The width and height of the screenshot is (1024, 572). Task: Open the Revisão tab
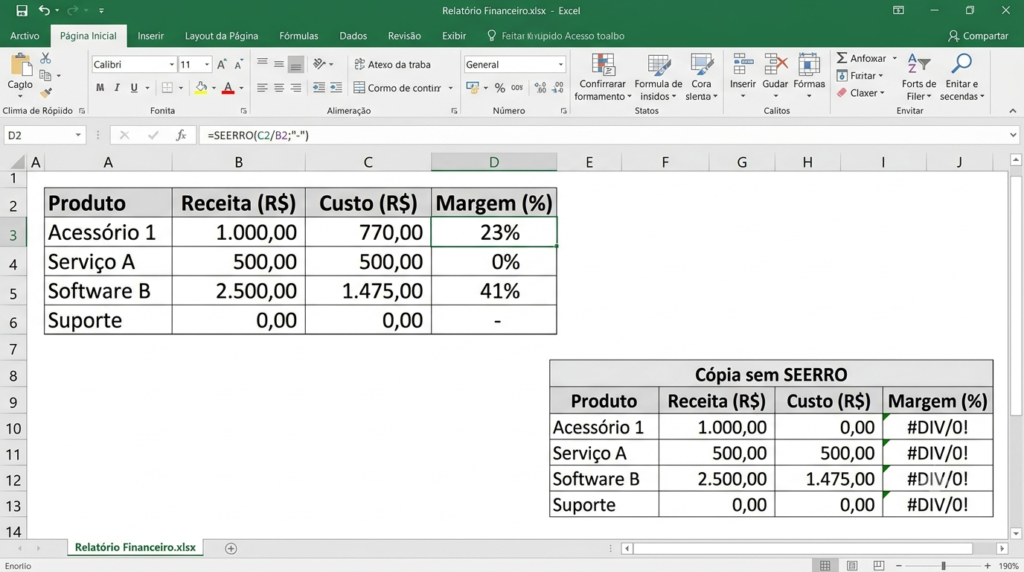click(x=404, y=36)
